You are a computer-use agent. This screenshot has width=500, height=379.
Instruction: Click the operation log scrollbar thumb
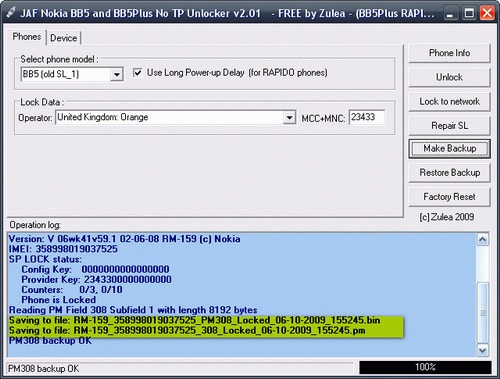[x=483, y=313]
